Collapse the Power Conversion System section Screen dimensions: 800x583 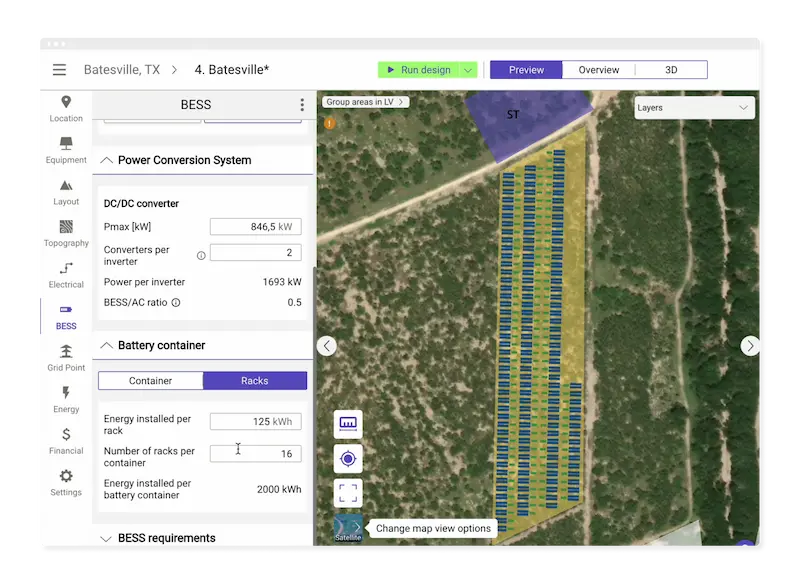pyautogui.click(x=107, y=160)
